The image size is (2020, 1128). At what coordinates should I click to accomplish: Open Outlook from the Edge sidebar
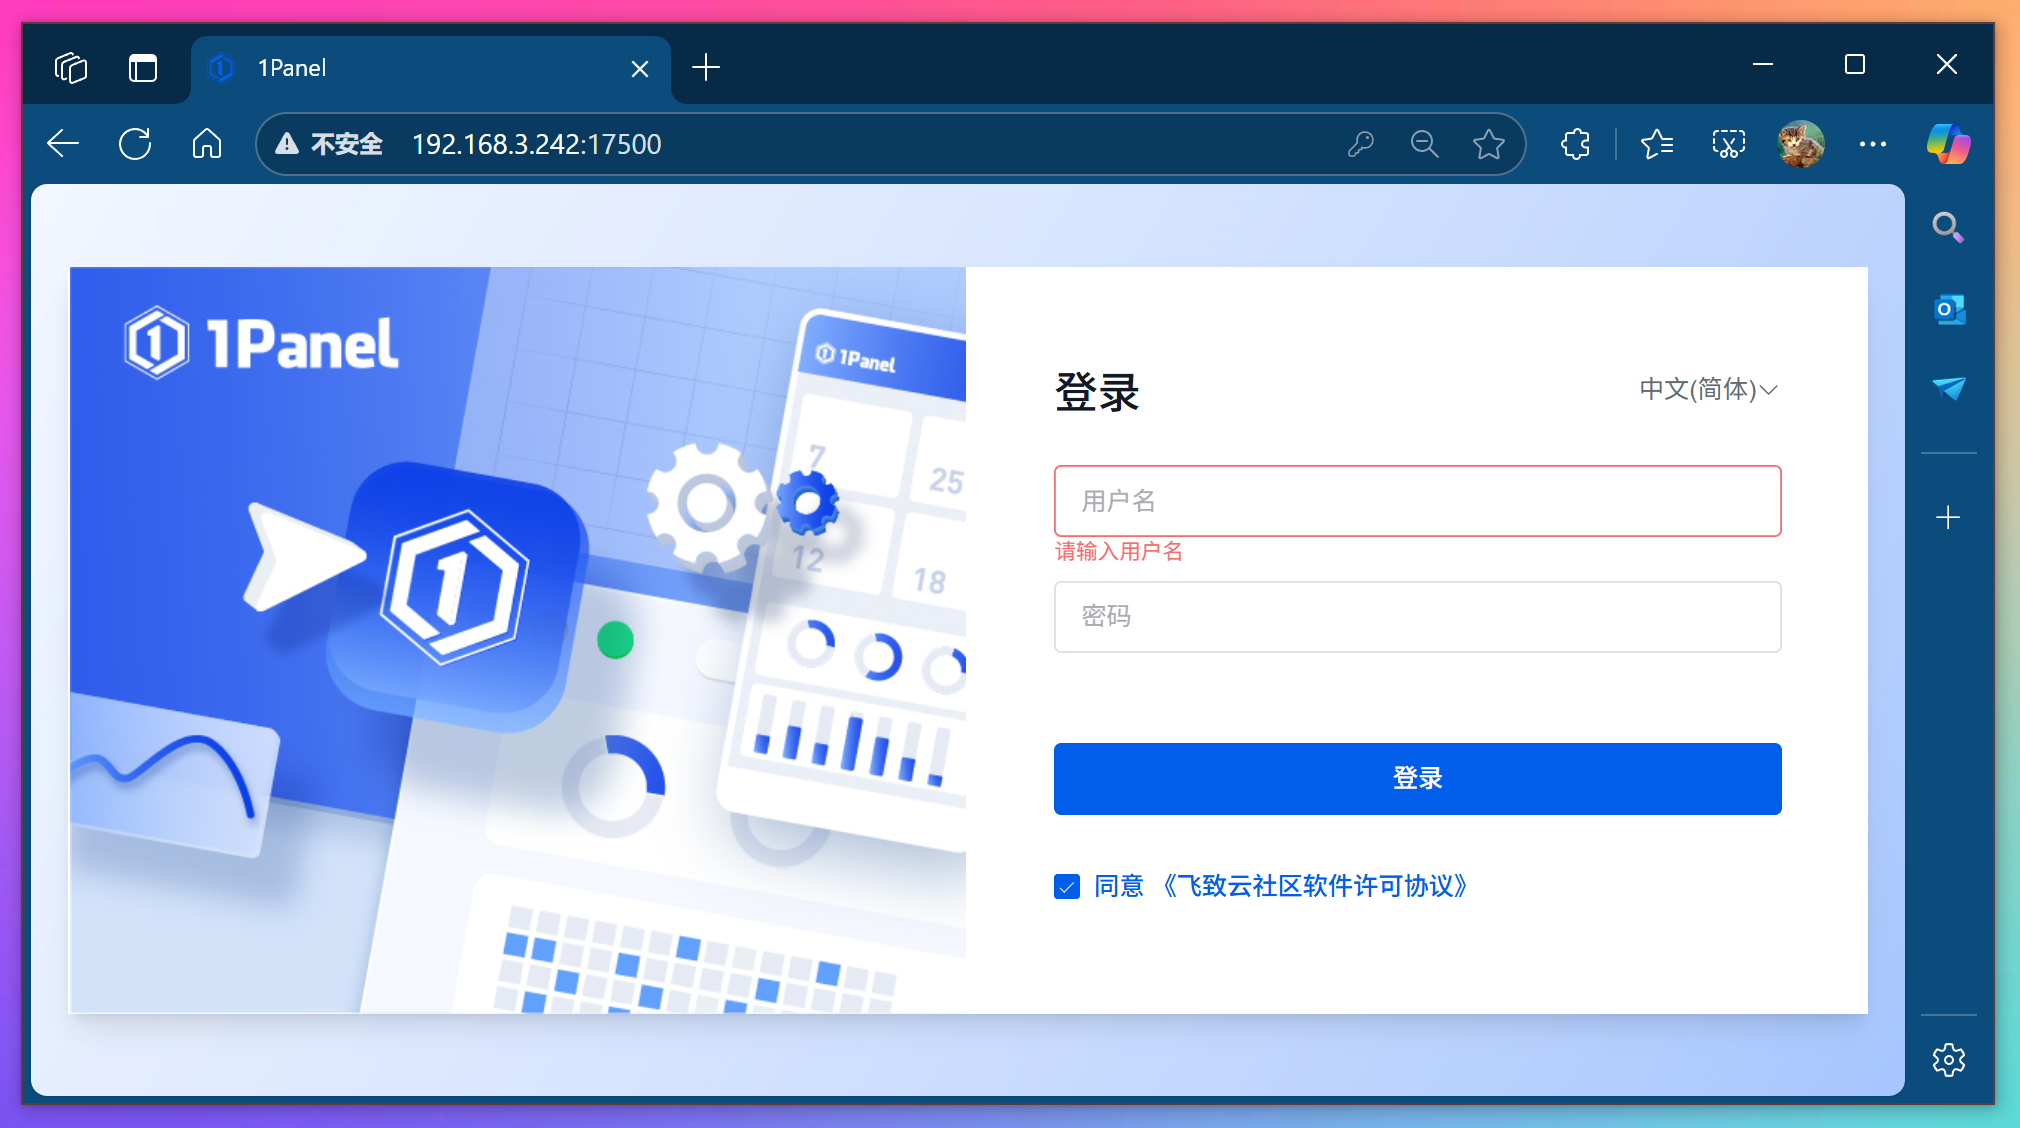1948,308
